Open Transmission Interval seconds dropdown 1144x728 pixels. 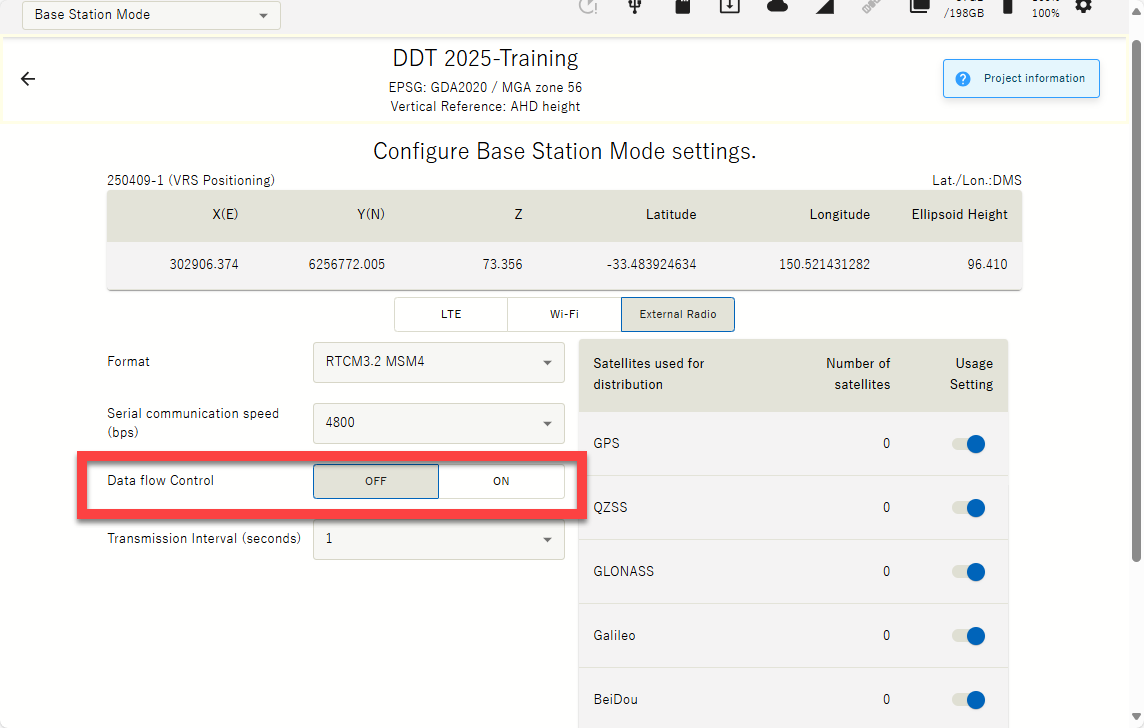tap(438, 539)
